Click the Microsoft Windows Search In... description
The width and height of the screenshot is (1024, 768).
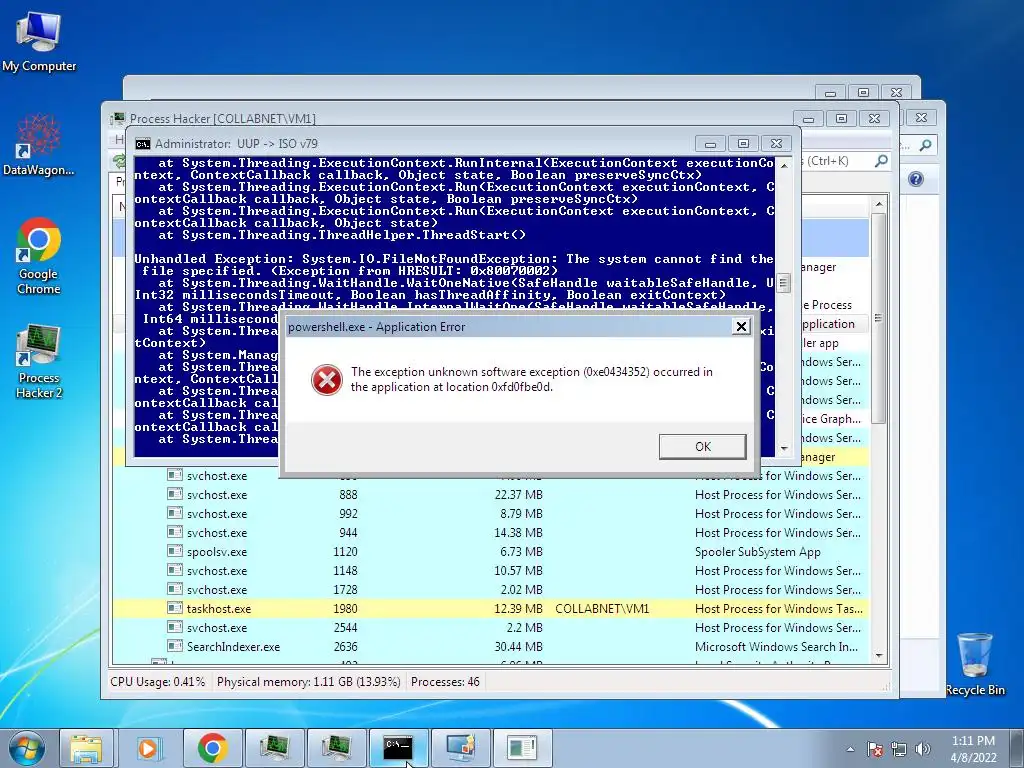[776, 647]
